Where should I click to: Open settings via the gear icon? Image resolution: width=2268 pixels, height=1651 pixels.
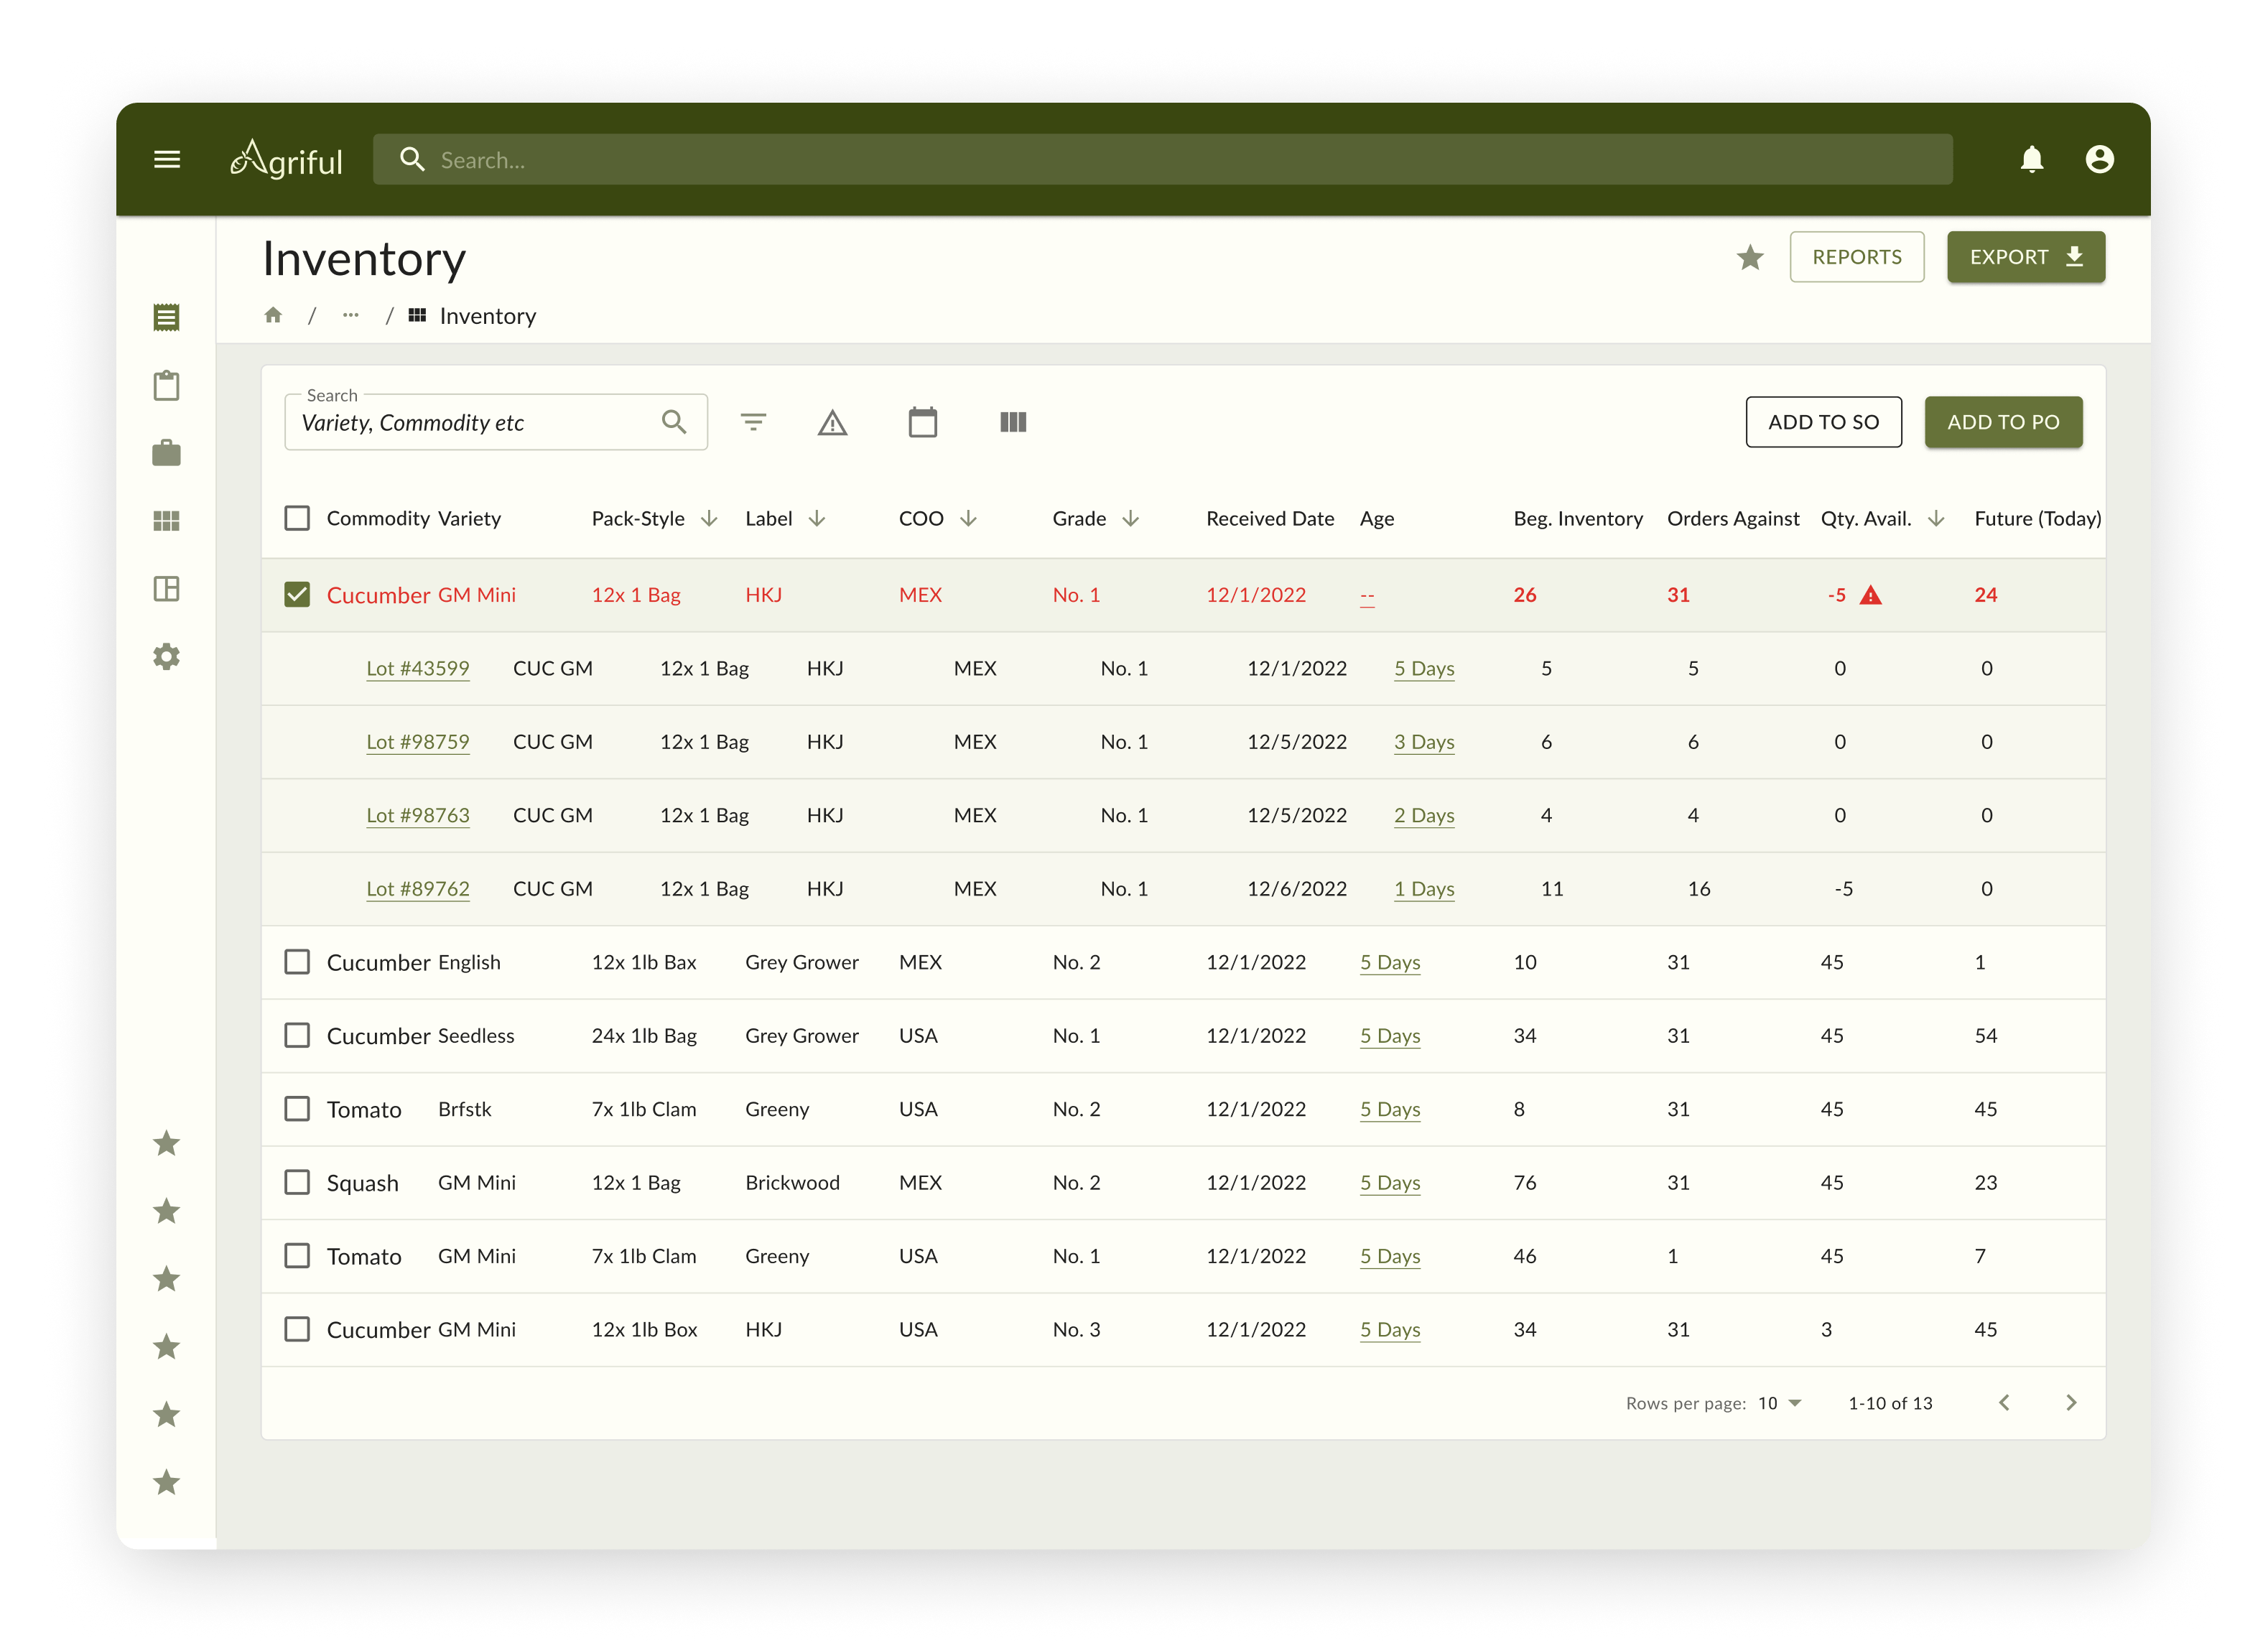coord(166,657)
